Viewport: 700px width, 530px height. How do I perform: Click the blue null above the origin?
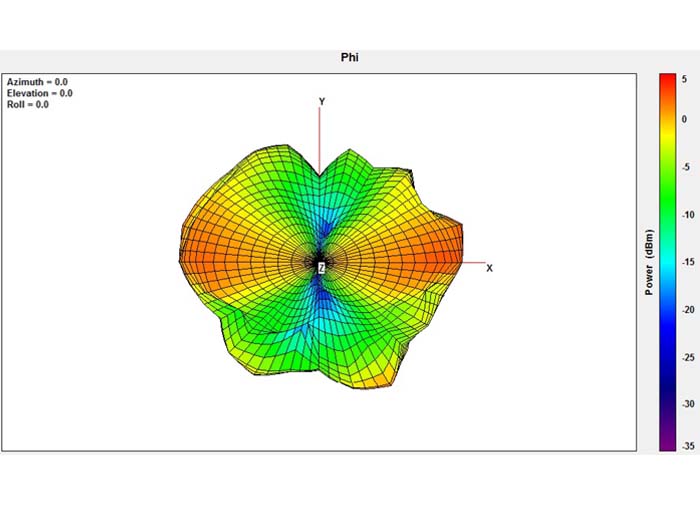pos(322,215)
